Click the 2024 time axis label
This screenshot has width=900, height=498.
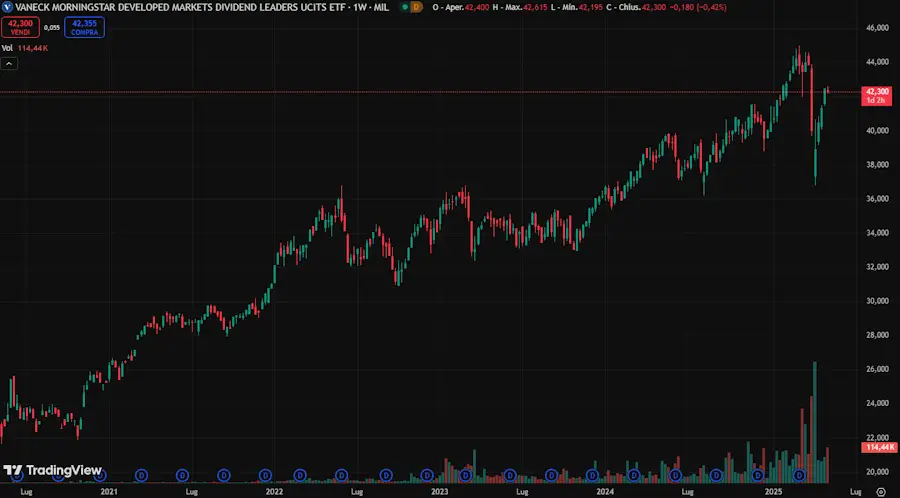point(605,492)
